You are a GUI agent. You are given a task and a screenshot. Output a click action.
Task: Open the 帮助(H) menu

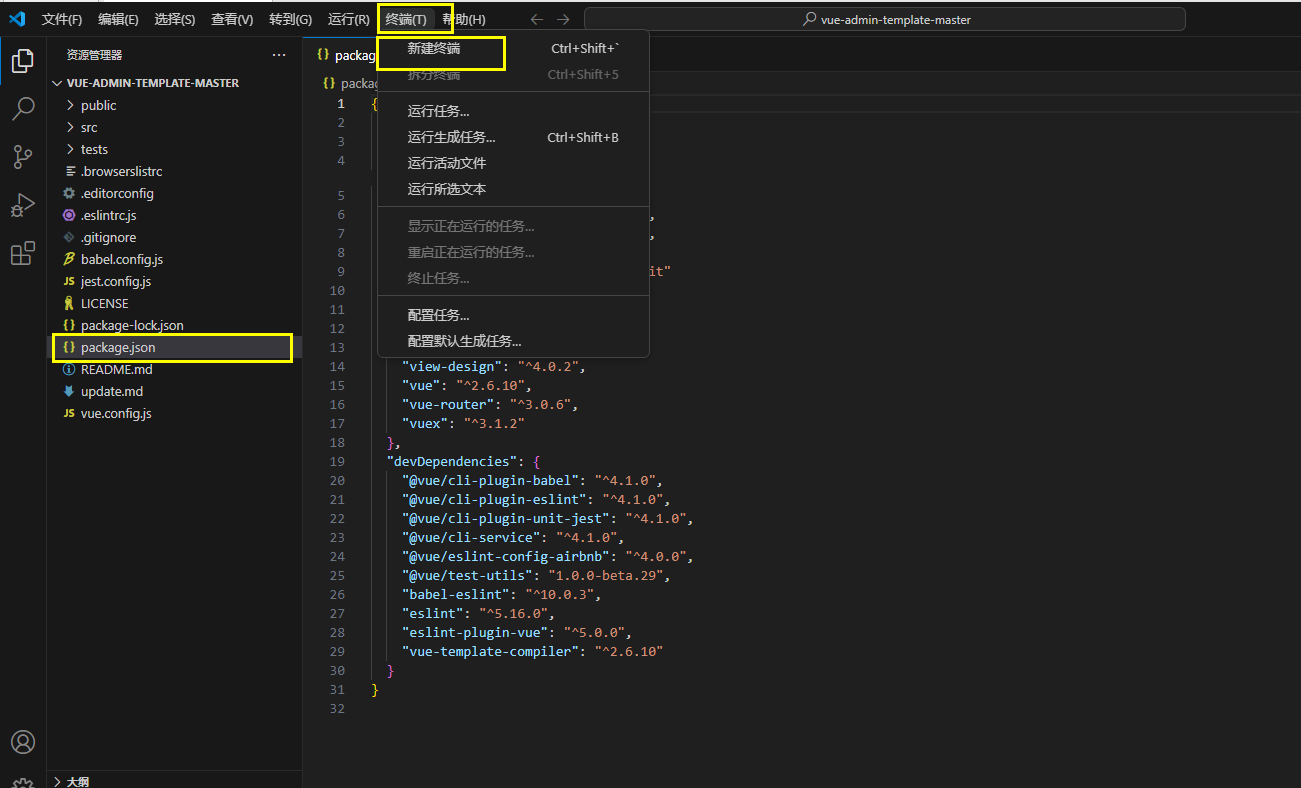(464, 19)
